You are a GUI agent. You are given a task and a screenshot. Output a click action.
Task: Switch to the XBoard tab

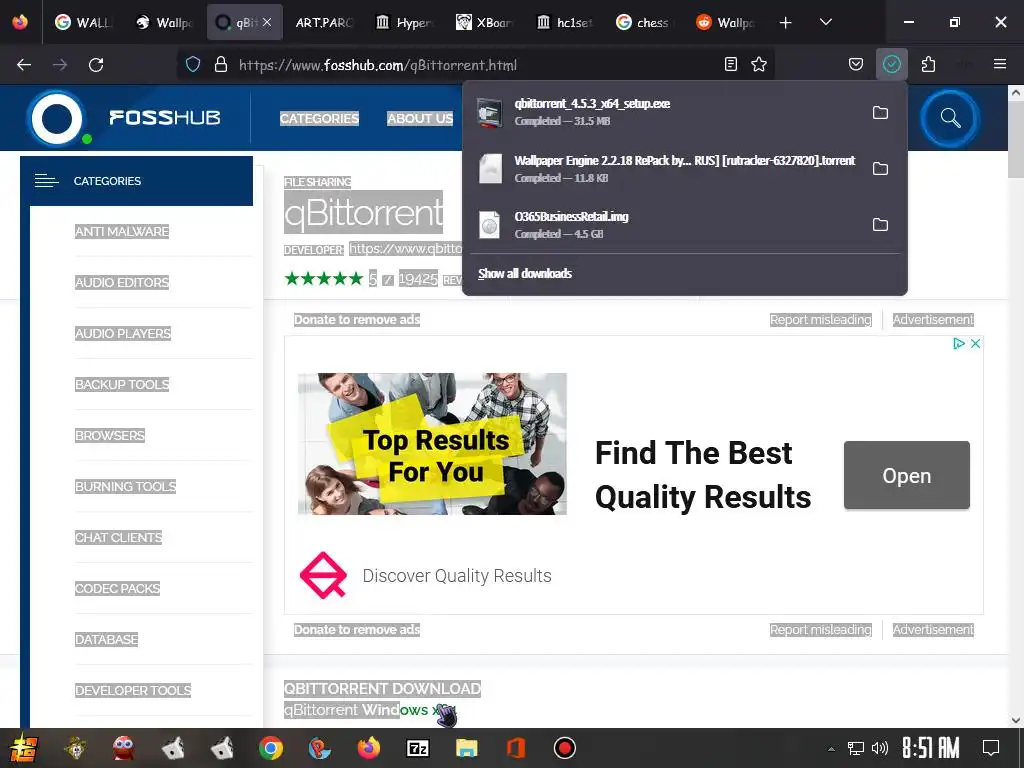click(x=485, y=22)
